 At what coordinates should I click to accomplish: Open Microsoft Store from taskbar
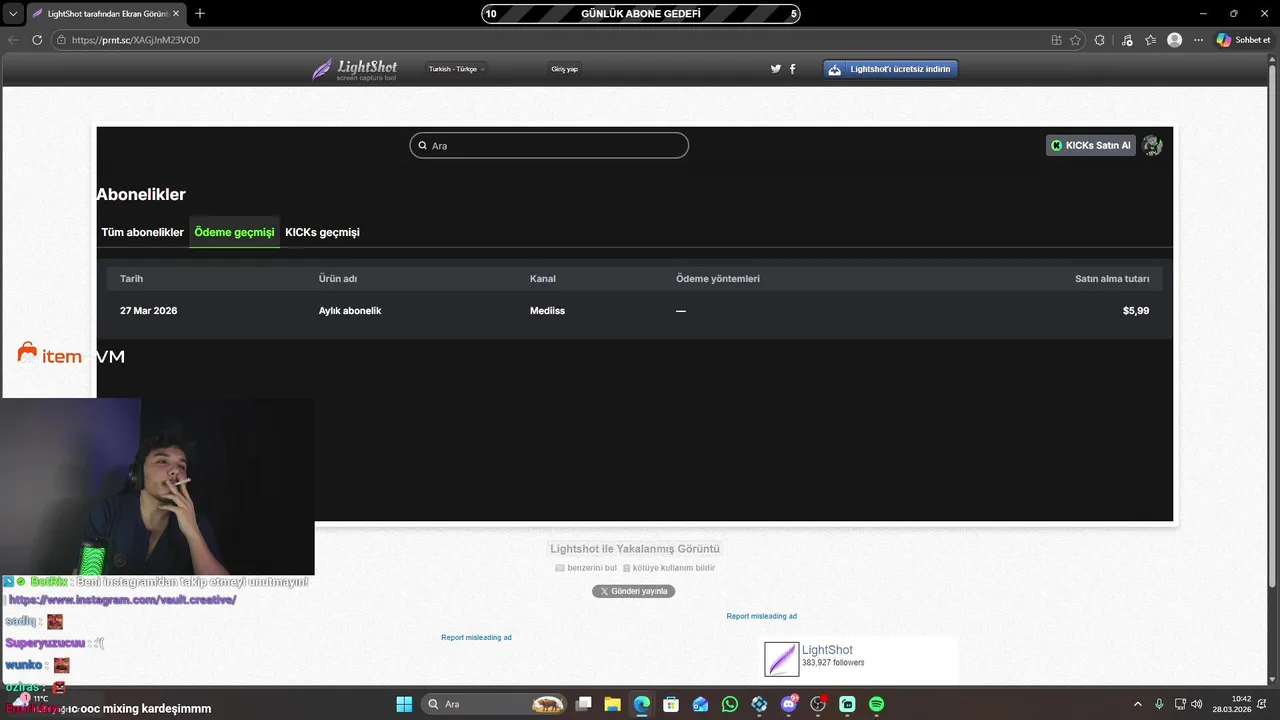pos(671,704)
